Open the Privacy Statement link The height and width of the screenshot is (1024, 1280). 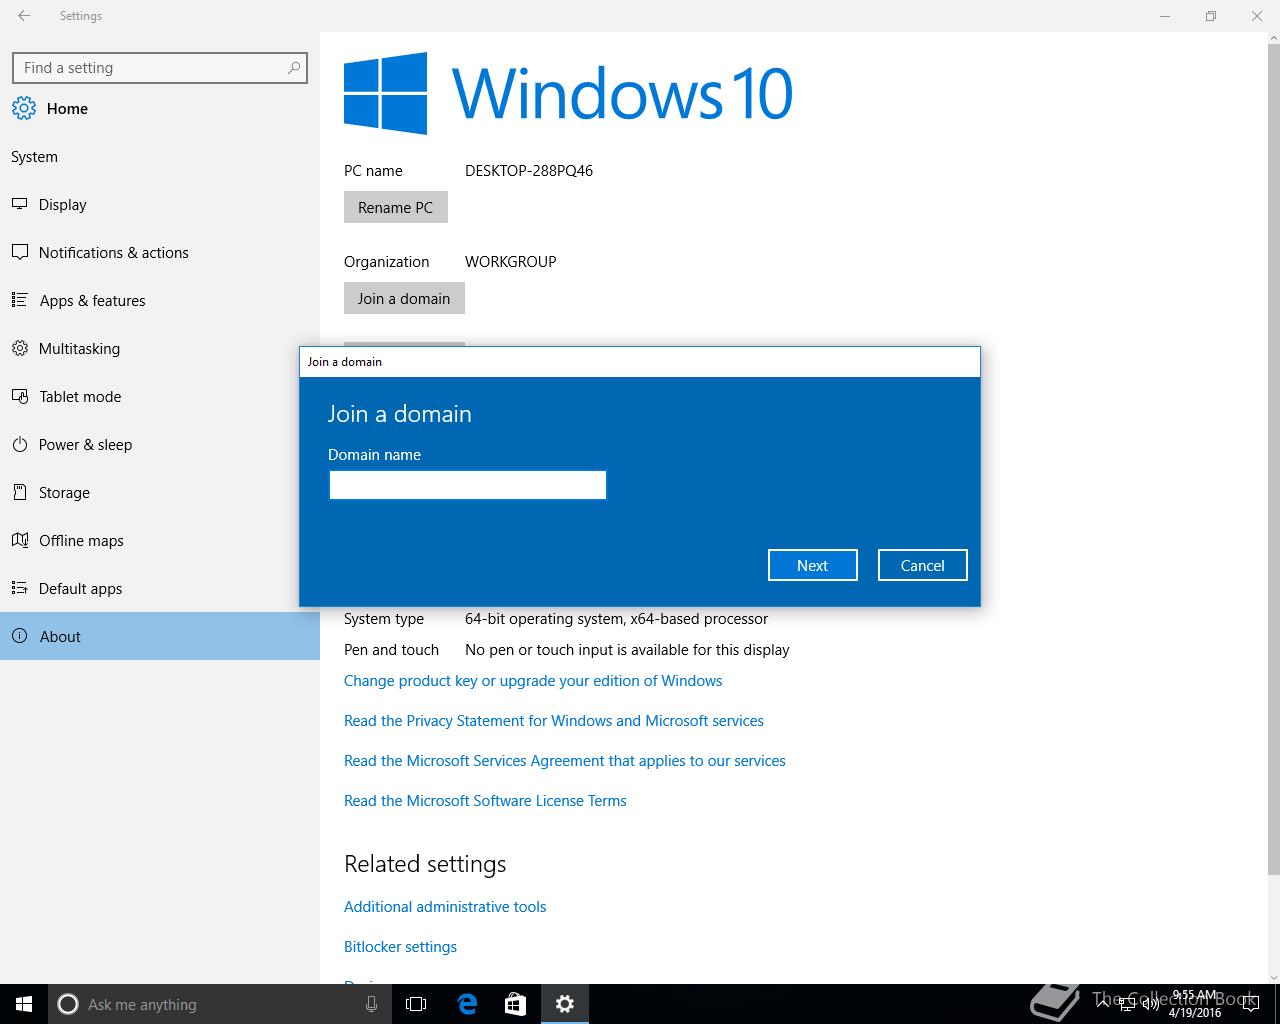[x=554, y=720]
